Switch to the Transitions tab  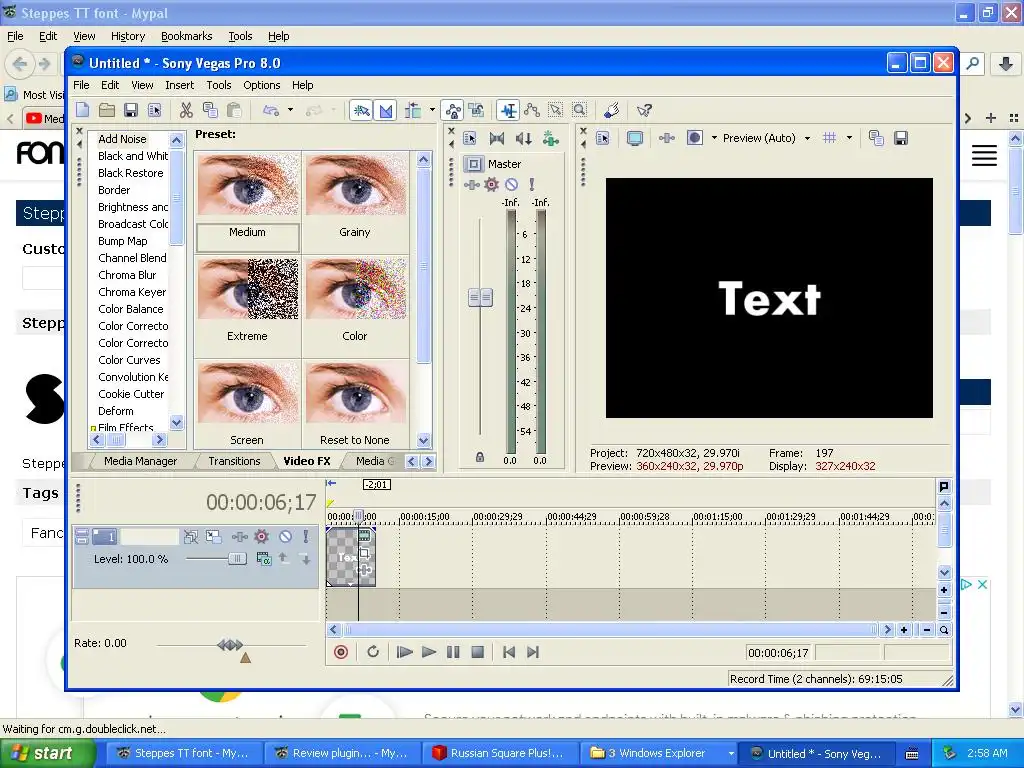click(x=234, y=461)
